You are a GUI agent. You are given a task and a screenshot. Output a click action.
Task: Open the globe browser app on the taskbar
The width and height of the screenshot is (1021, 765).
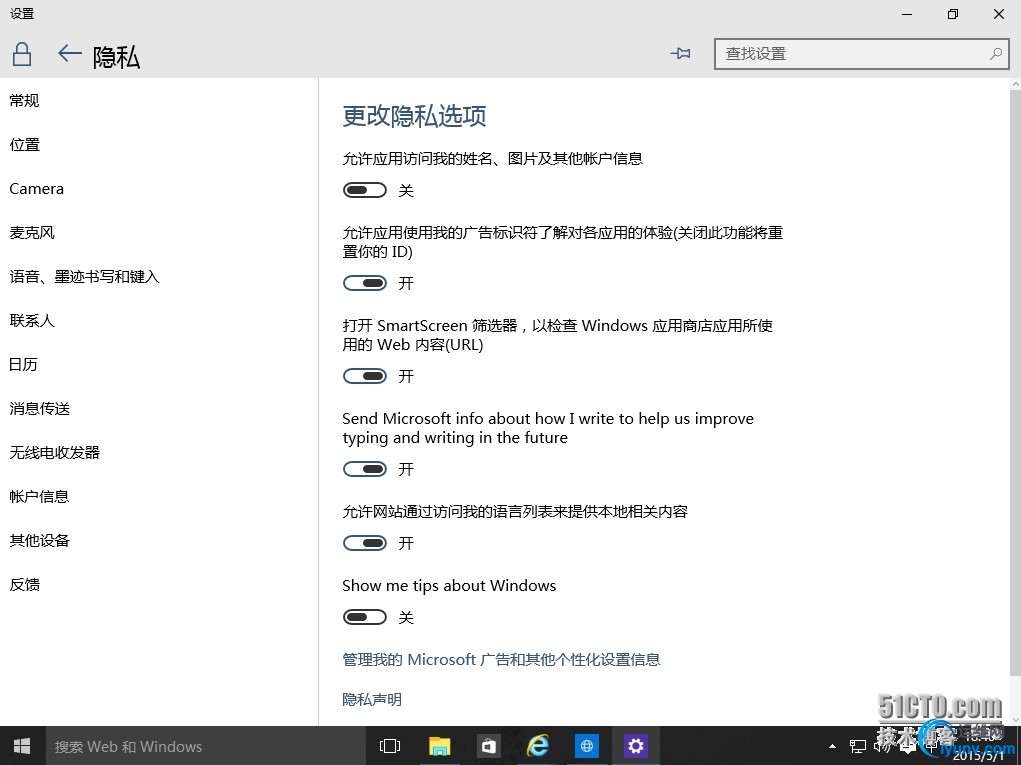click(587, 746)
